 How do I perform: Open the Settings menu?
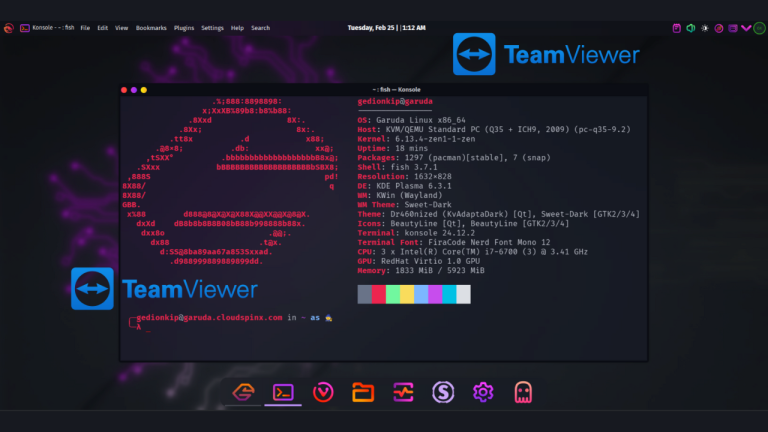pos(212,28)
